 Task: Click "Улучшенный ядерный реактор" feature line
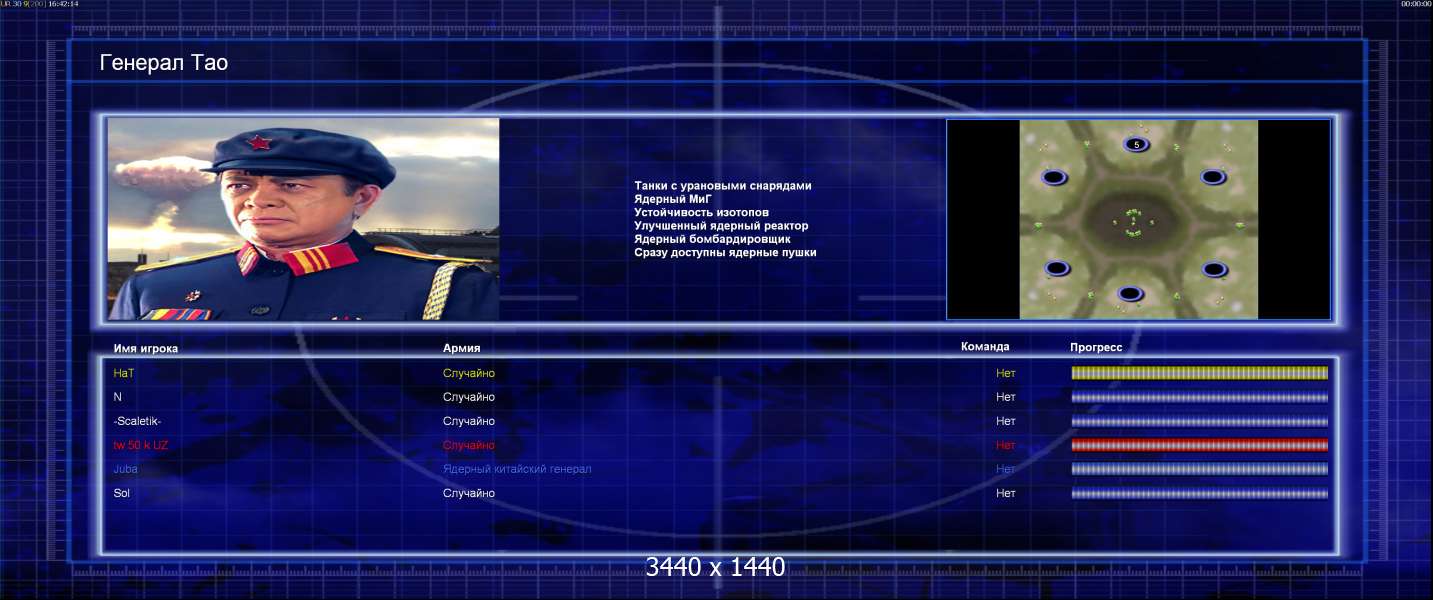[x=721, y=226]
